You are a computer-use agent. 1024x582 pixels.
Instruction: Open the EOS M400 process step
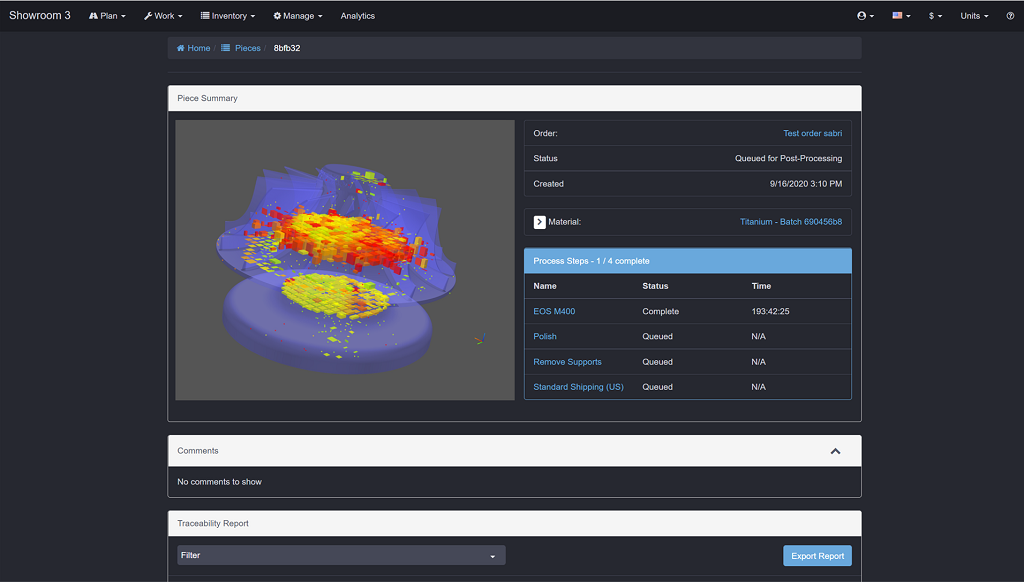tap(554, 311)
